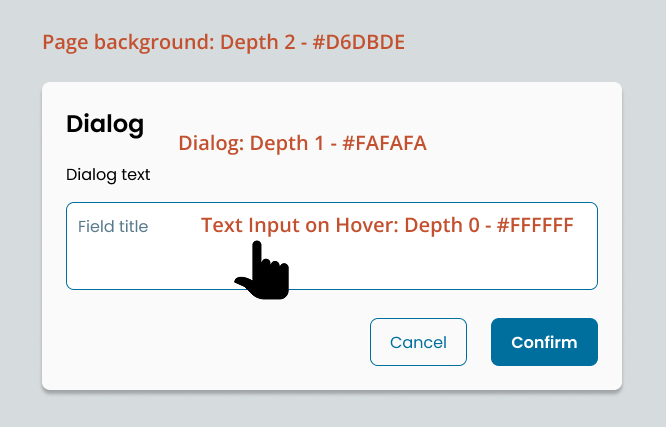Click the bold "Dialog" heading
The height and width of the screenshot is (427, 666).
tap(105, 124)
